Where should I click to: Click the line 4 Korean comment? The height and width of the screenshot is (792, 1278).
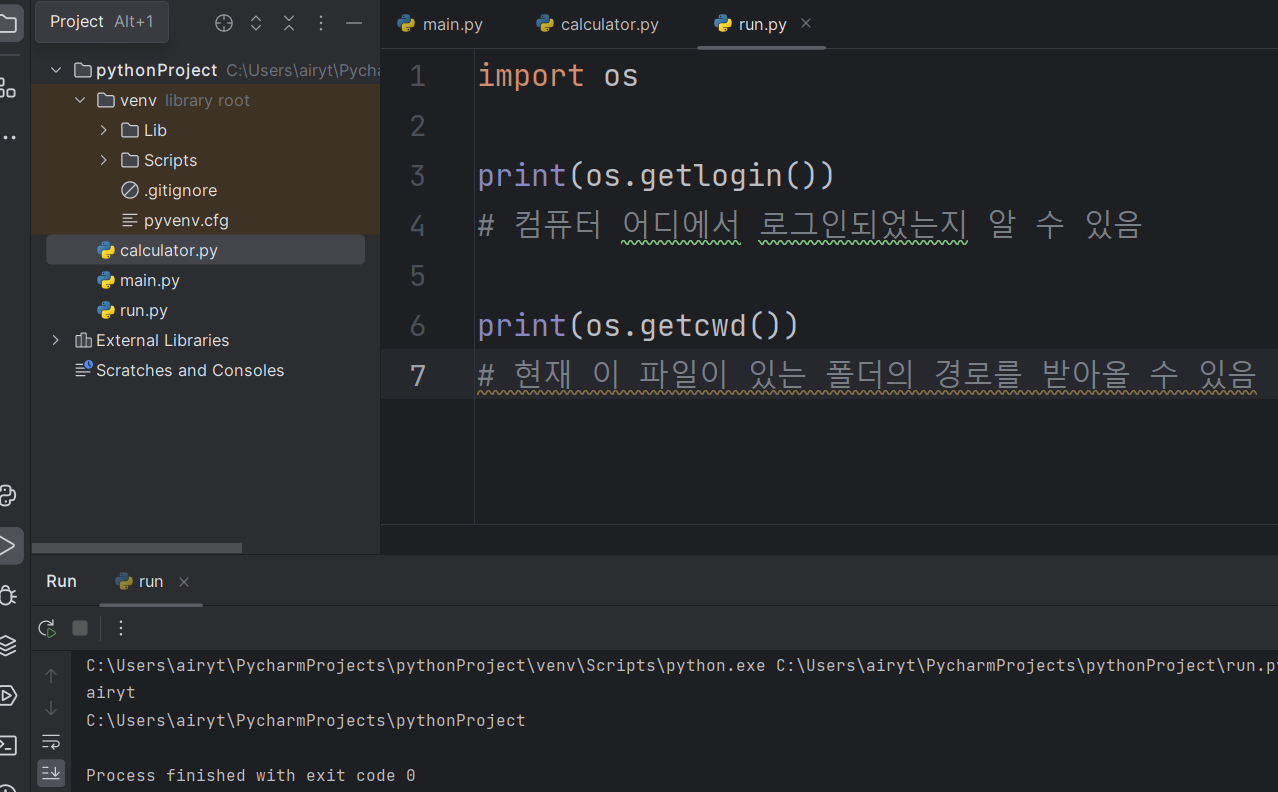click(x=810, y=226)
